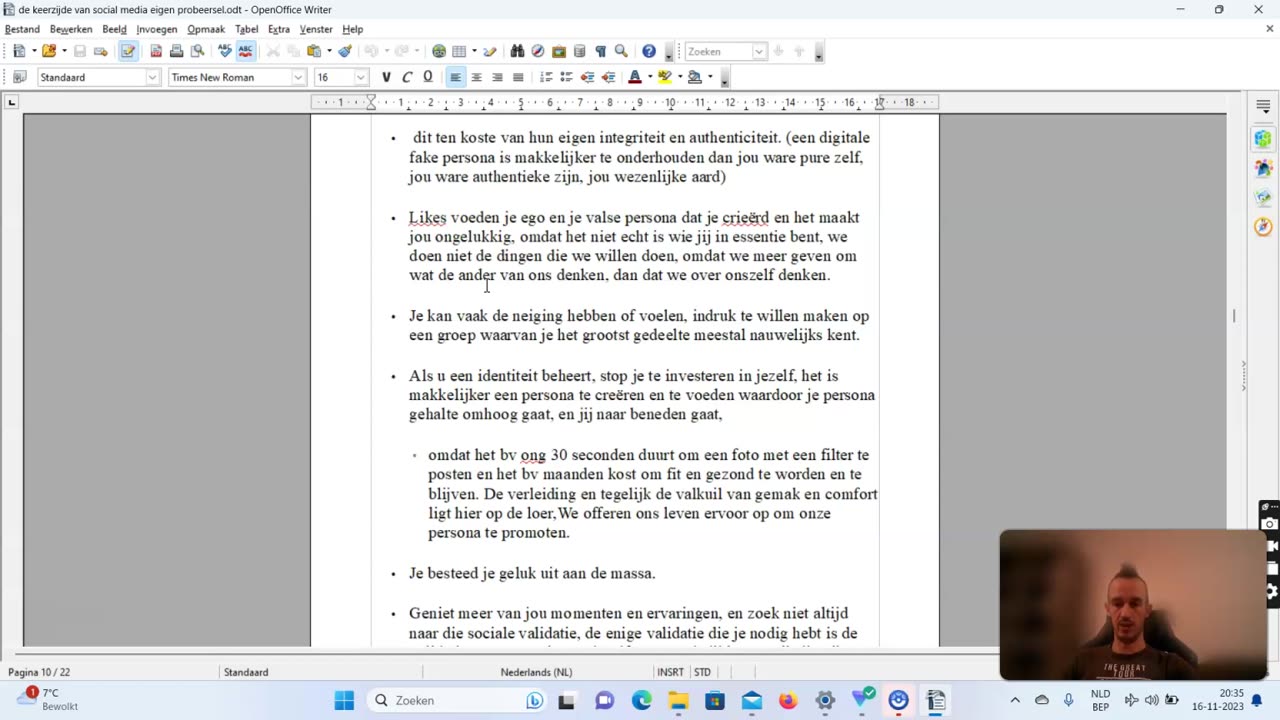This screenshot has height=720, width=1280.
Task: Click the Print printer icon
Action: [176, 51]
